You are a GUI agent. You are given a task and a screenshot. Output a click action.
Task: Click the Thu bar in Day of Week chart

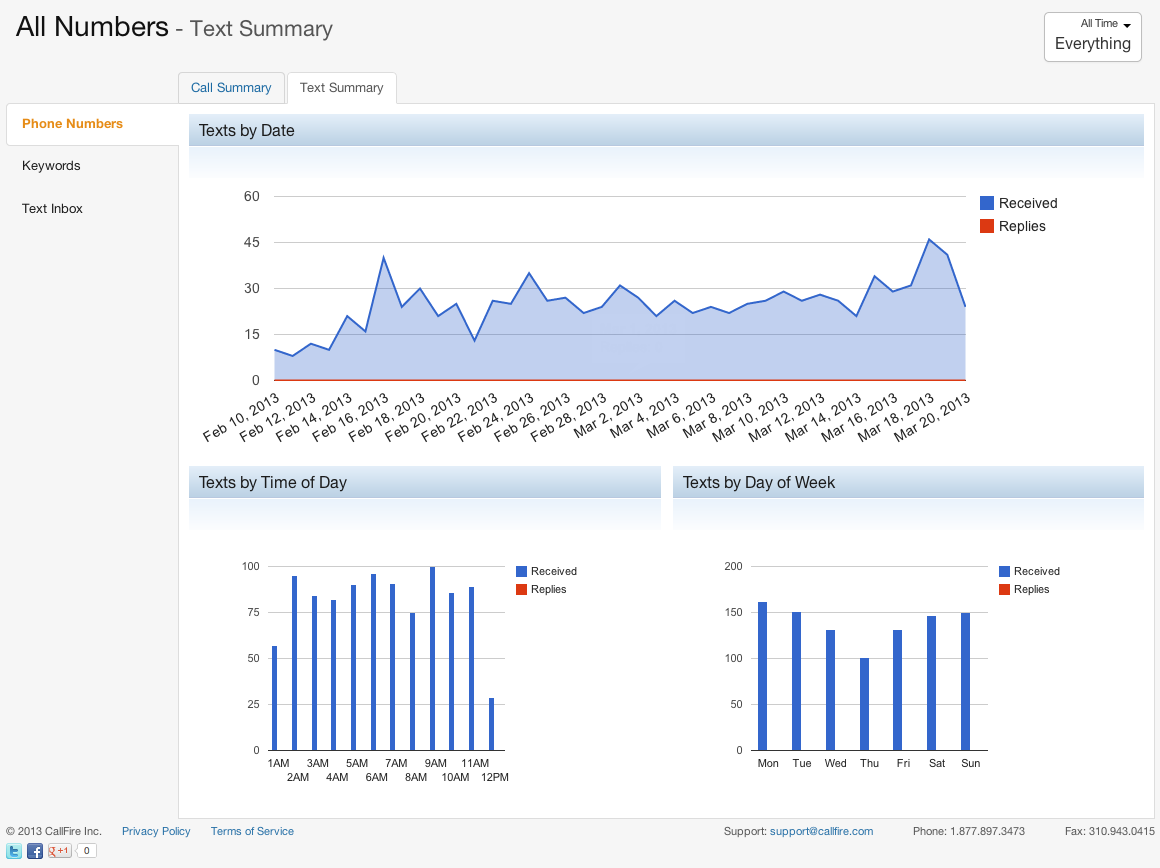[x=864, y=704]
